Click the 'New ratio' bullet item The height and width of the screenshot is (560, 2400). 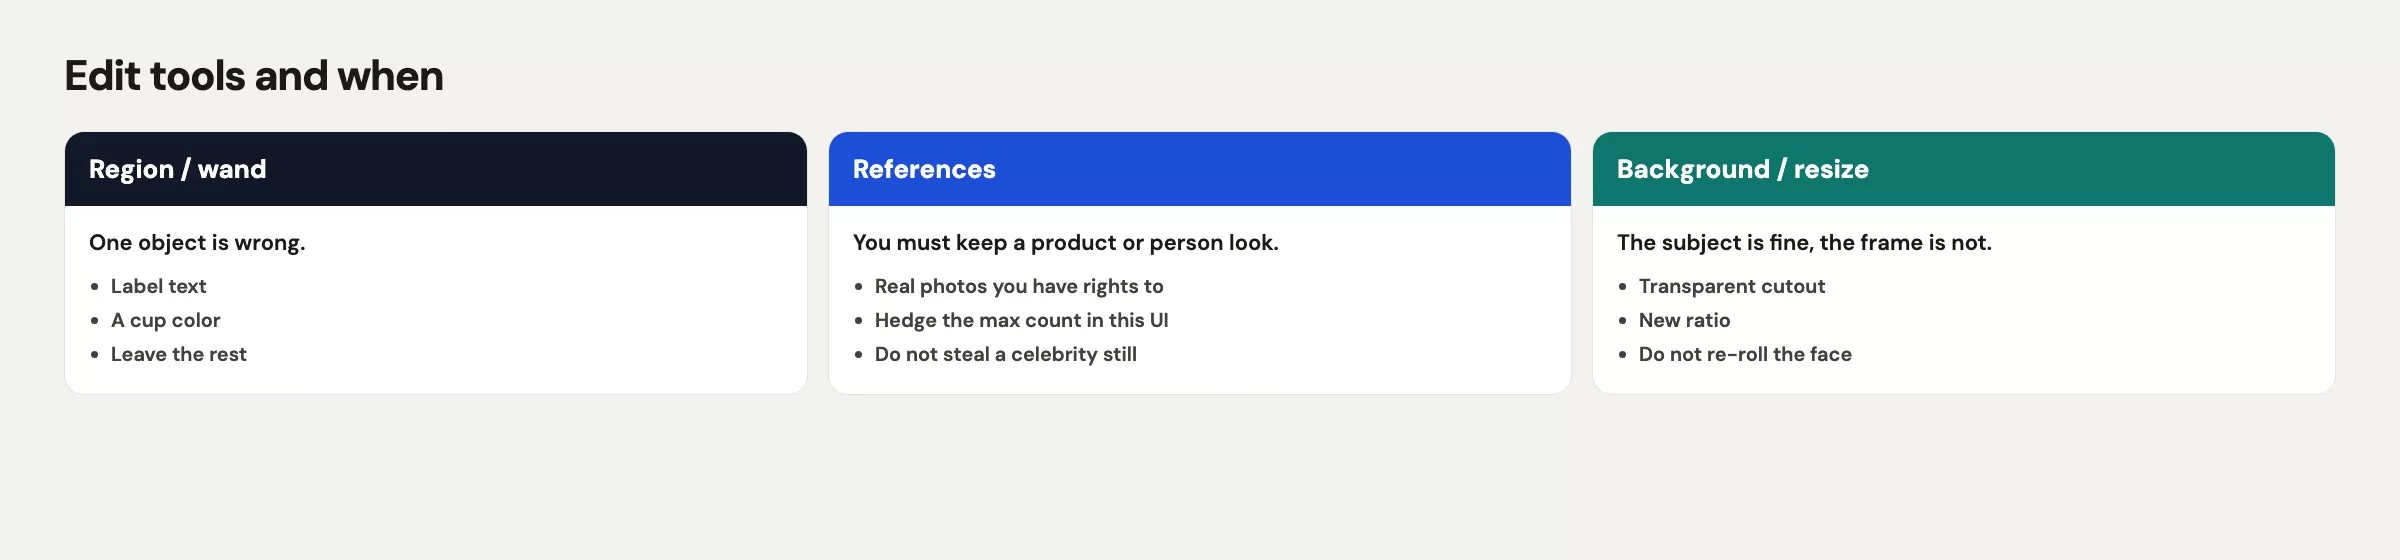1684,320
